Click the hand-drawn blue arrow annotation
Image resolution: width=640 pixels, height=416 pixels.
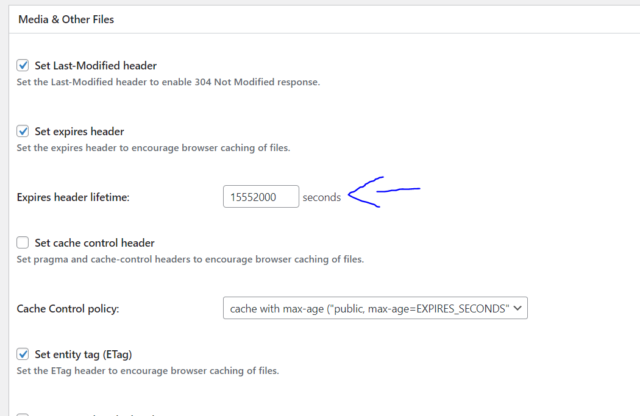pos(385,191)
